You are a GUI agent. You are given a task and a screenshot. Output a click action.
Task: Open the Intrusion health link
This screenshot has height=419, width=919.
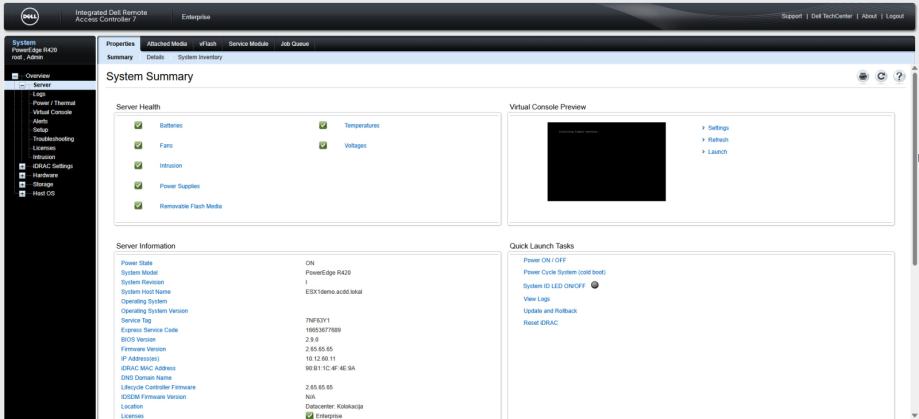coord(171,166)
